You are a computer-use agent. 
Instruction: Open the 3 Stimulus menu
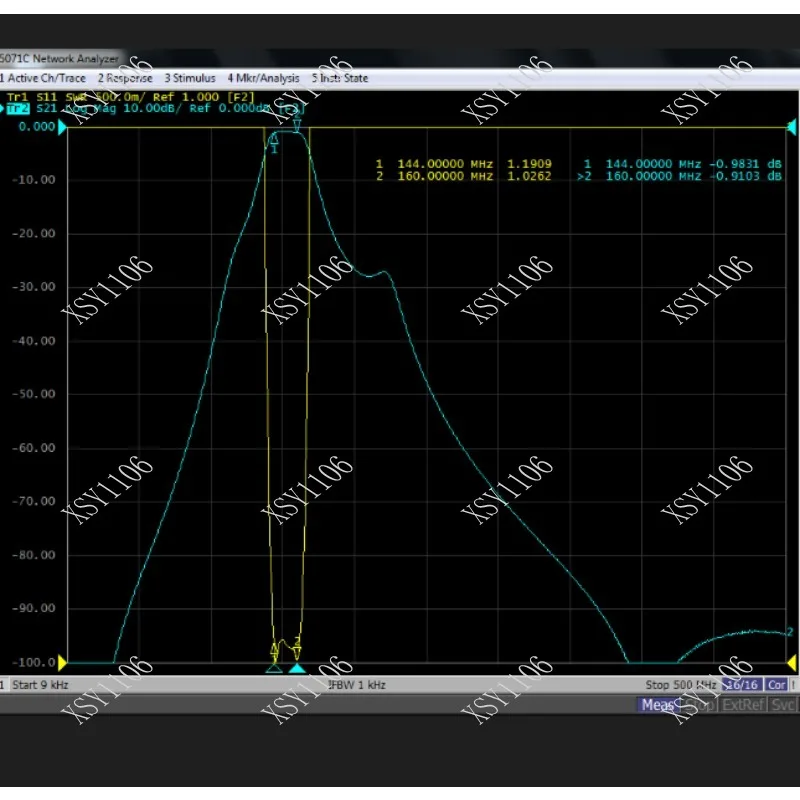coord(190,78)
